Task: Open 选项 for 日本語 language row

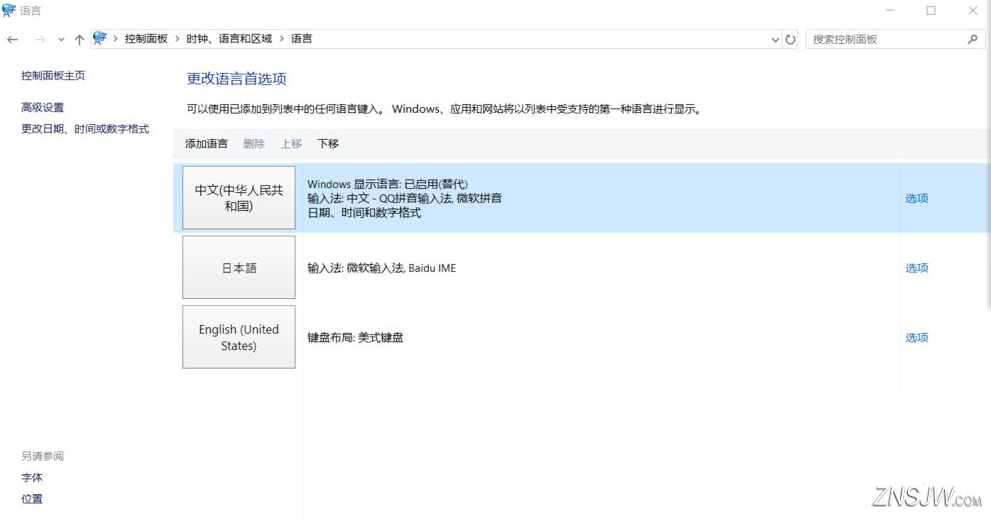Action: (x=916, y=268)
